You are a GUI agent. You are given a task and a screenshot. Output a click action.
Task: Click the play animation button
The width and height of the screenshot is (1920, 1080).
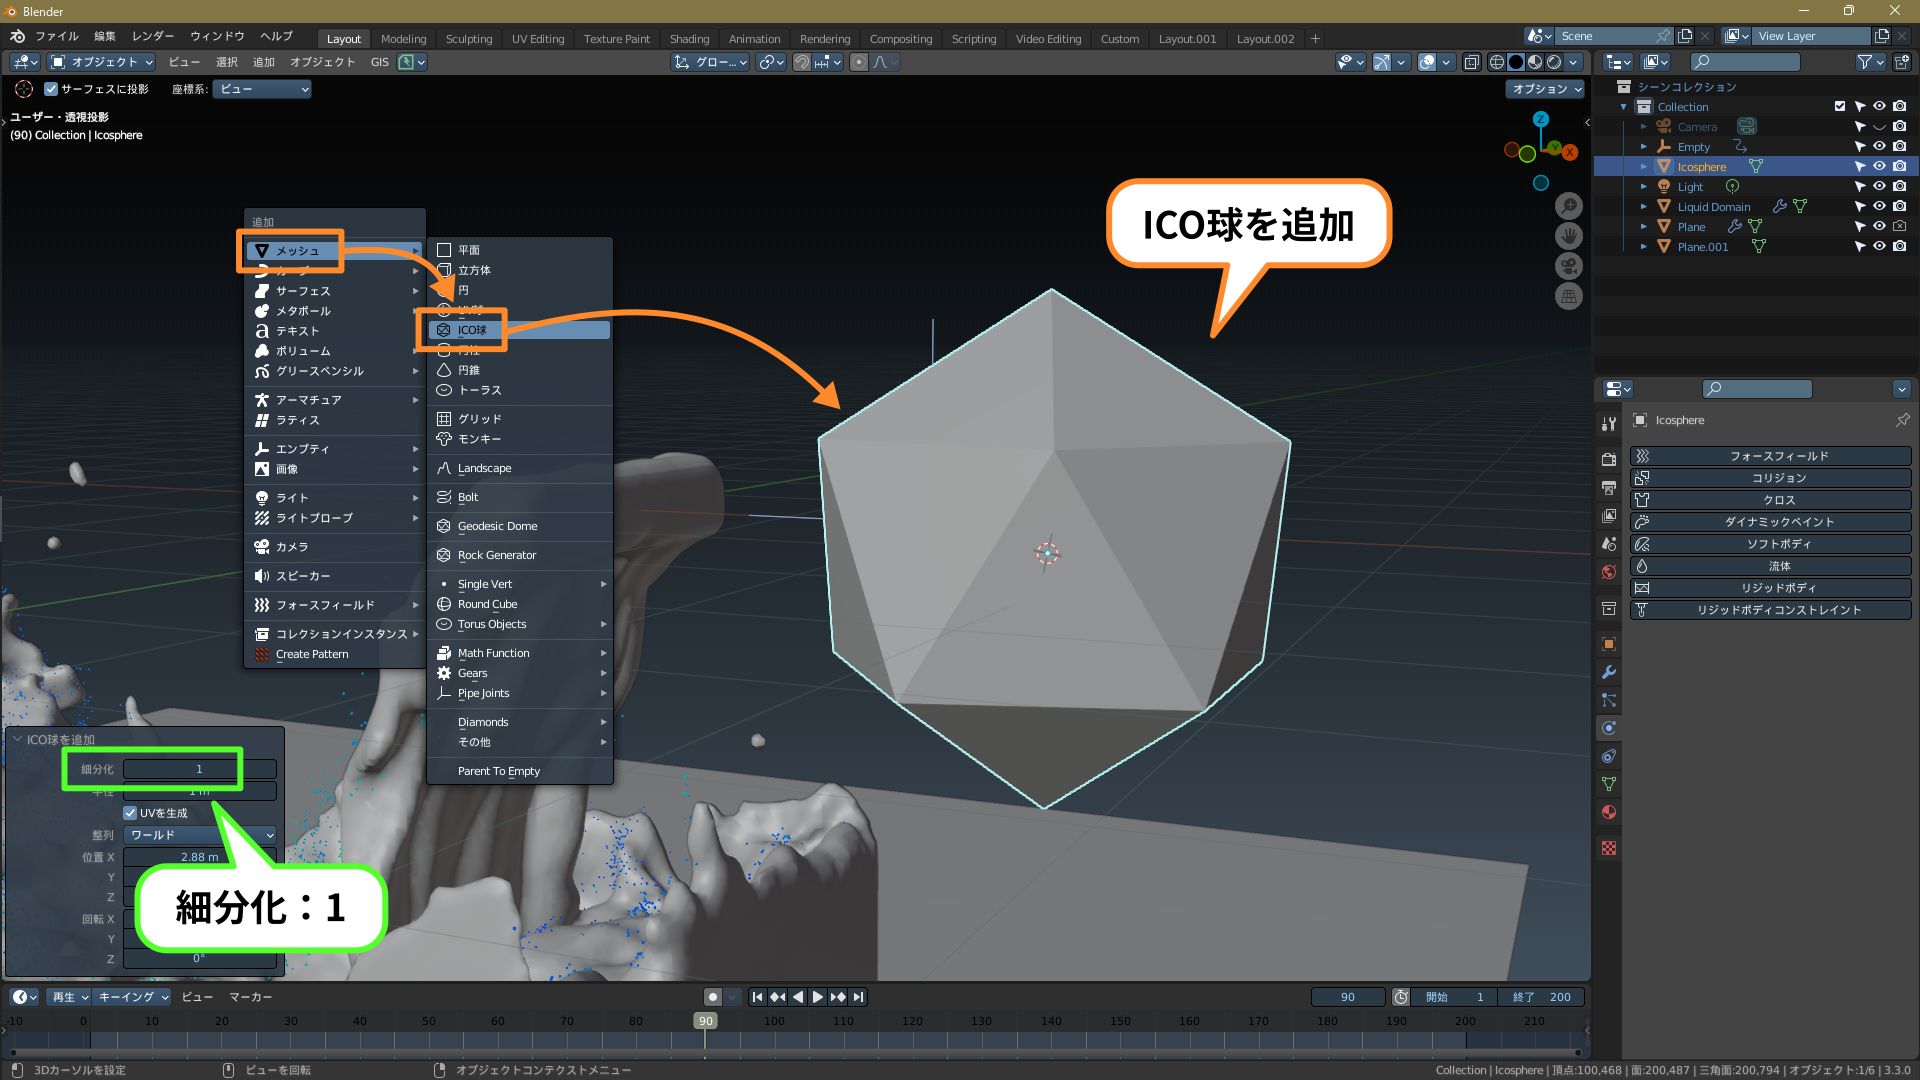coord(818,997)
